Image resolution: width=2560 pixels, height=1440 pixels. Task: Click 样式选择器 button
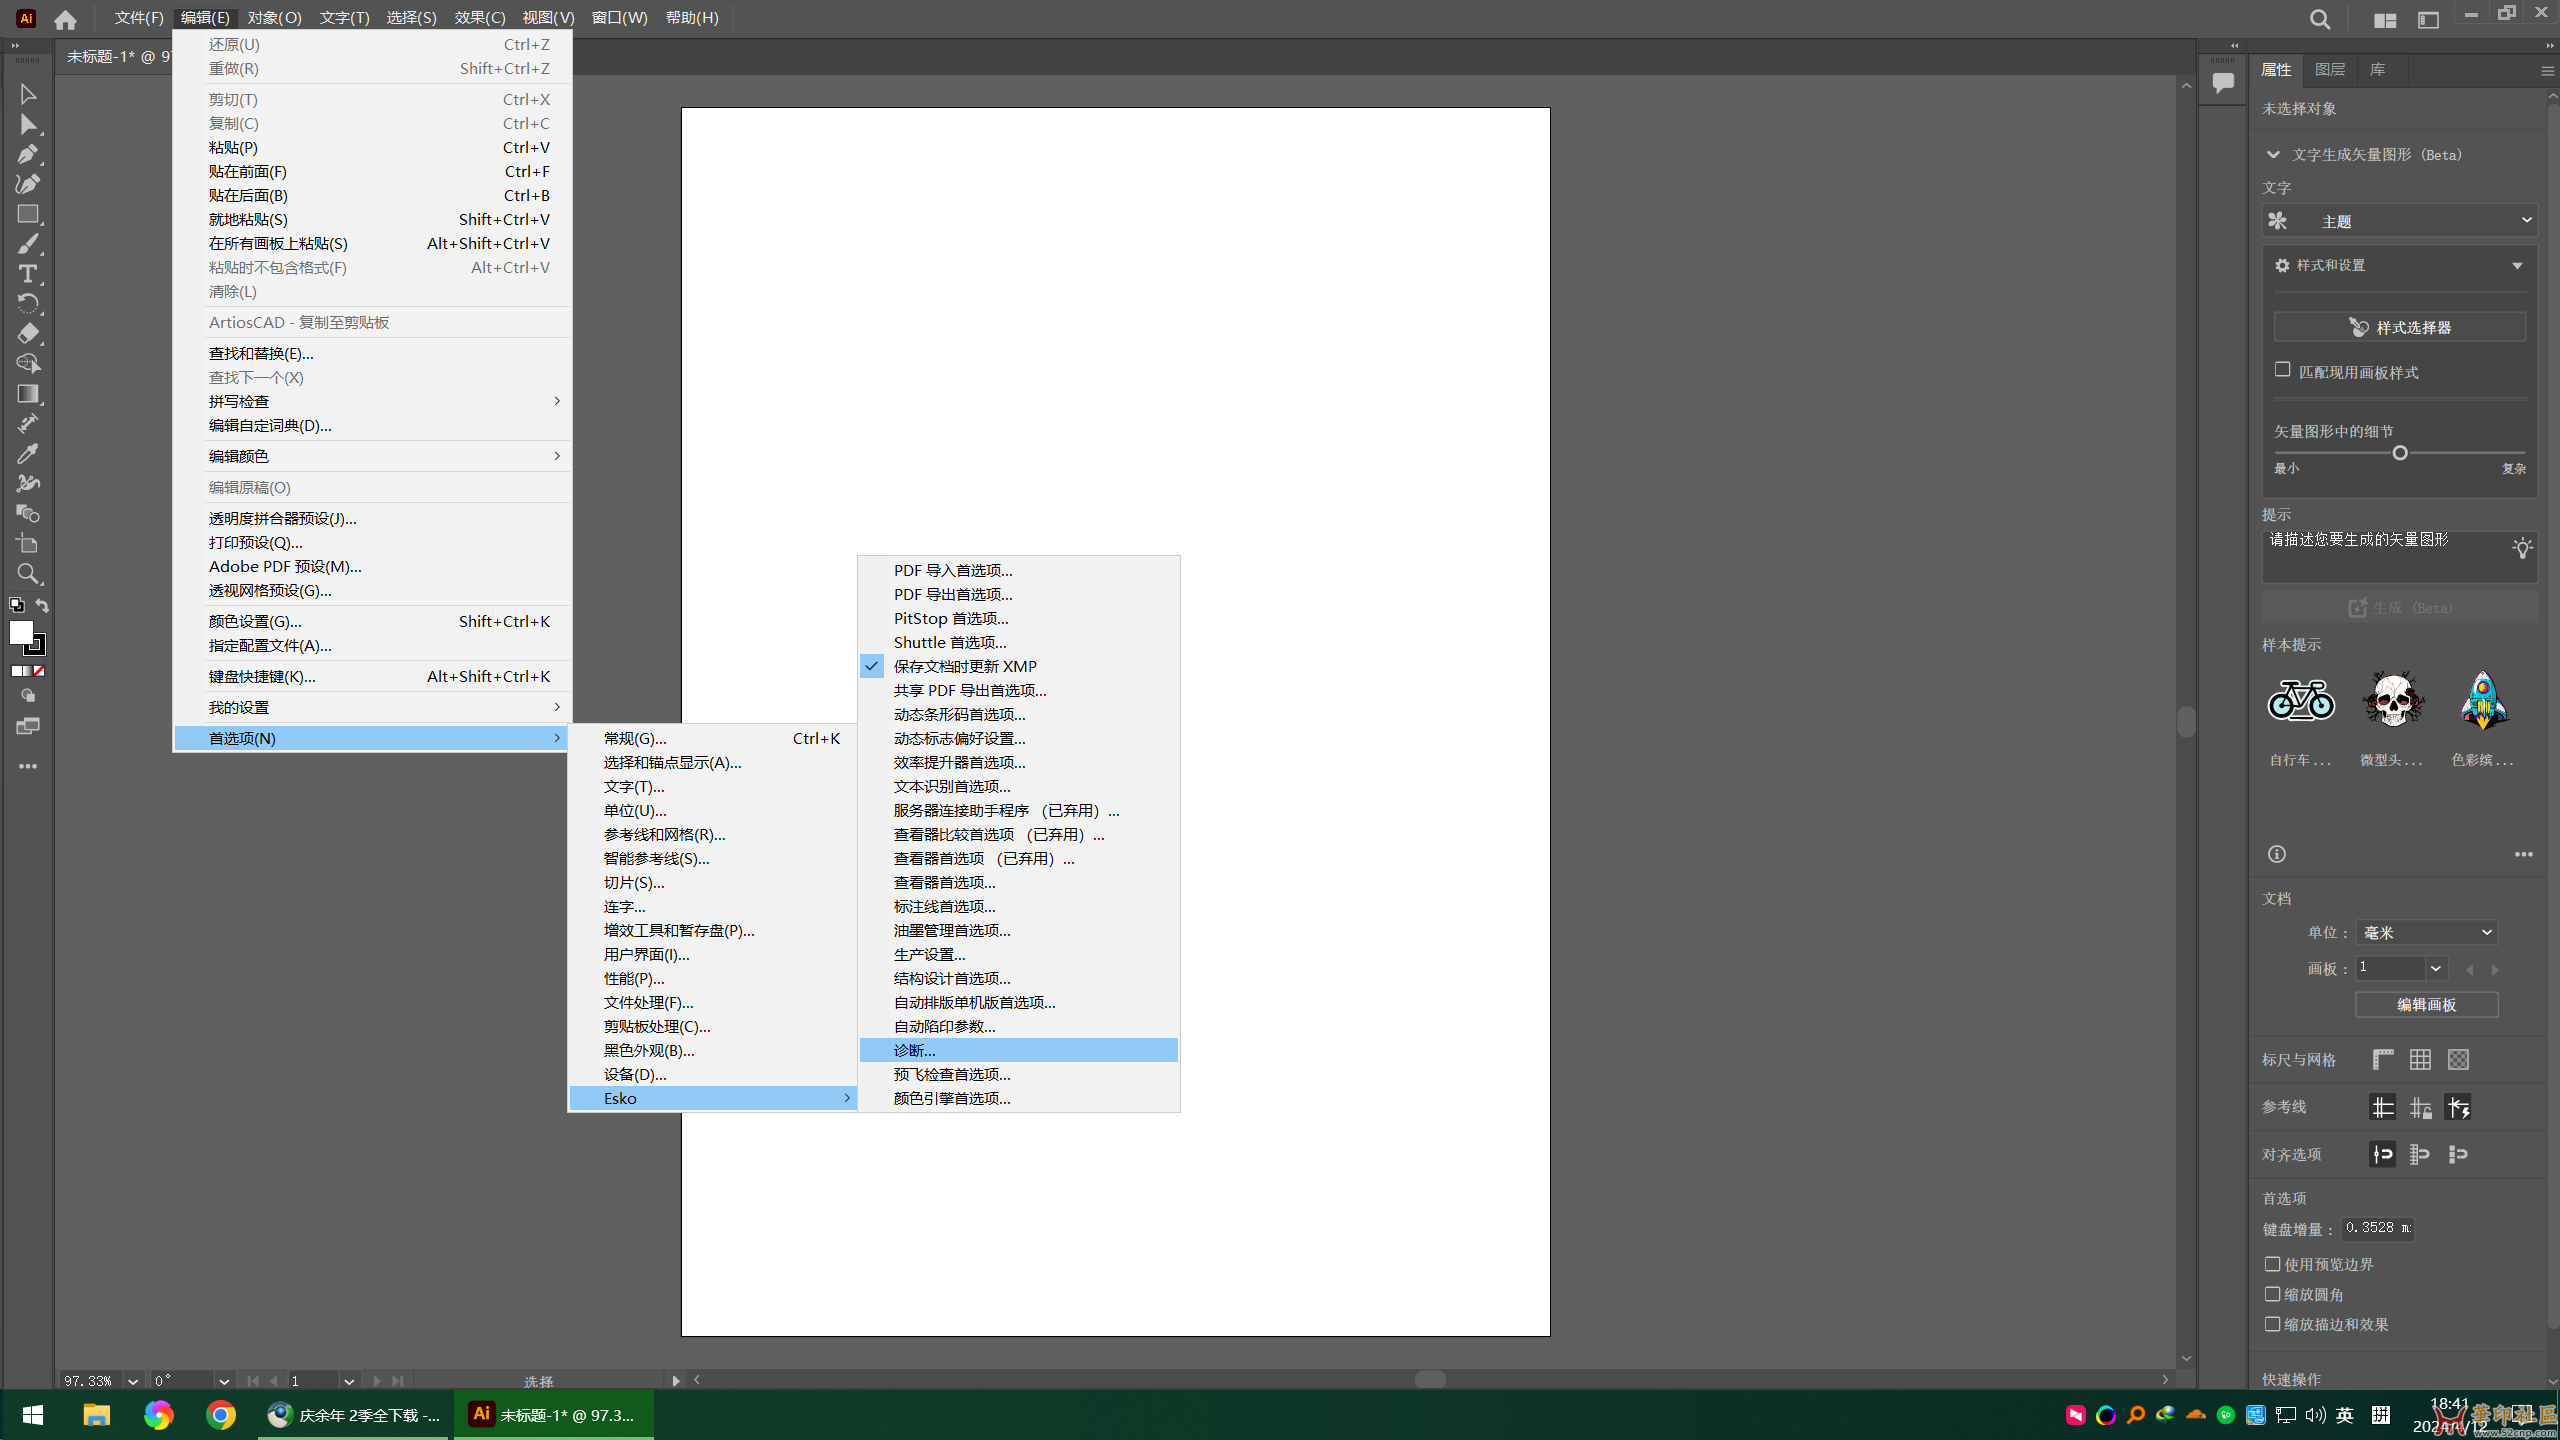pyautogui.click(x=2399, y=327)
